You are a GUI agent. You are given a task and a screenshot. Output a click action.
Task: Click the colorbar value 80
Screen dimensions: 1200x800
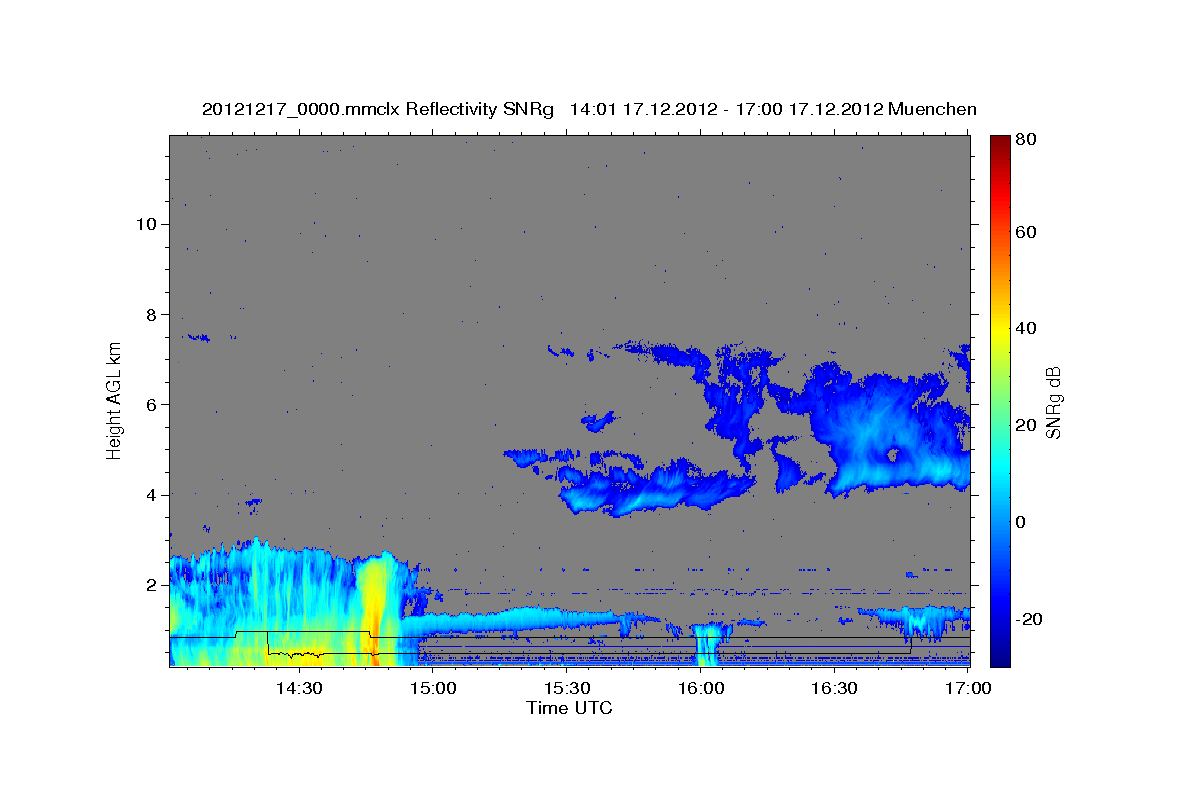click(x=1024, y=140)
